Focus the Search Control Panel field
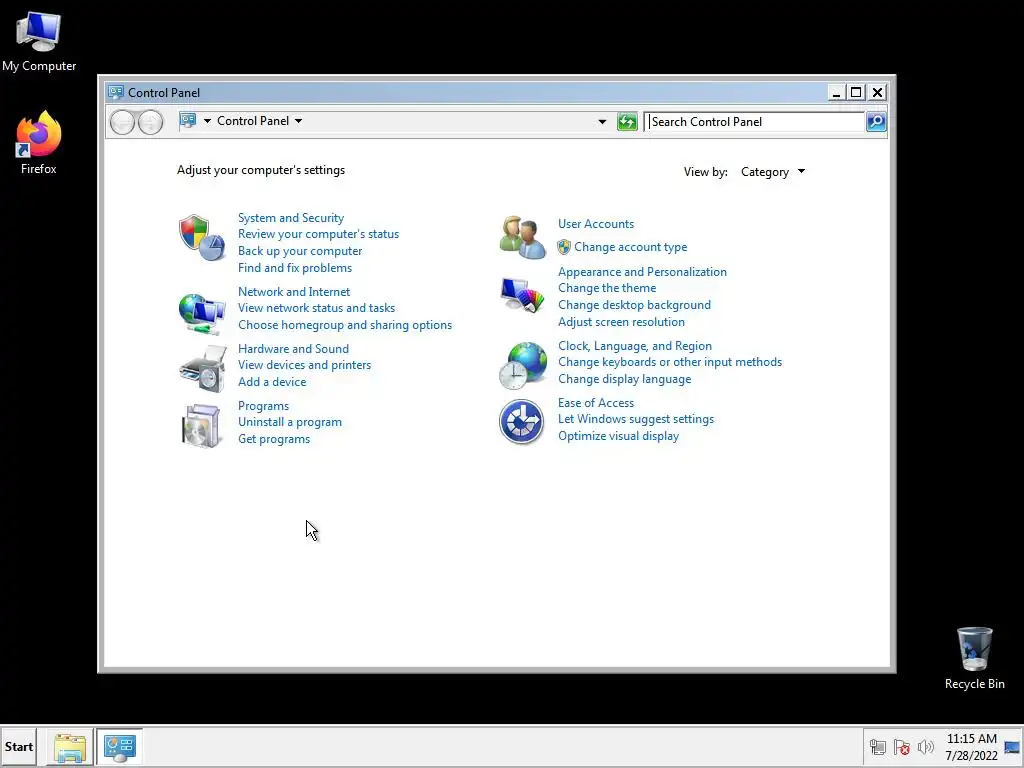This screenshot has height=768, width=1024. tap(754, 121)
